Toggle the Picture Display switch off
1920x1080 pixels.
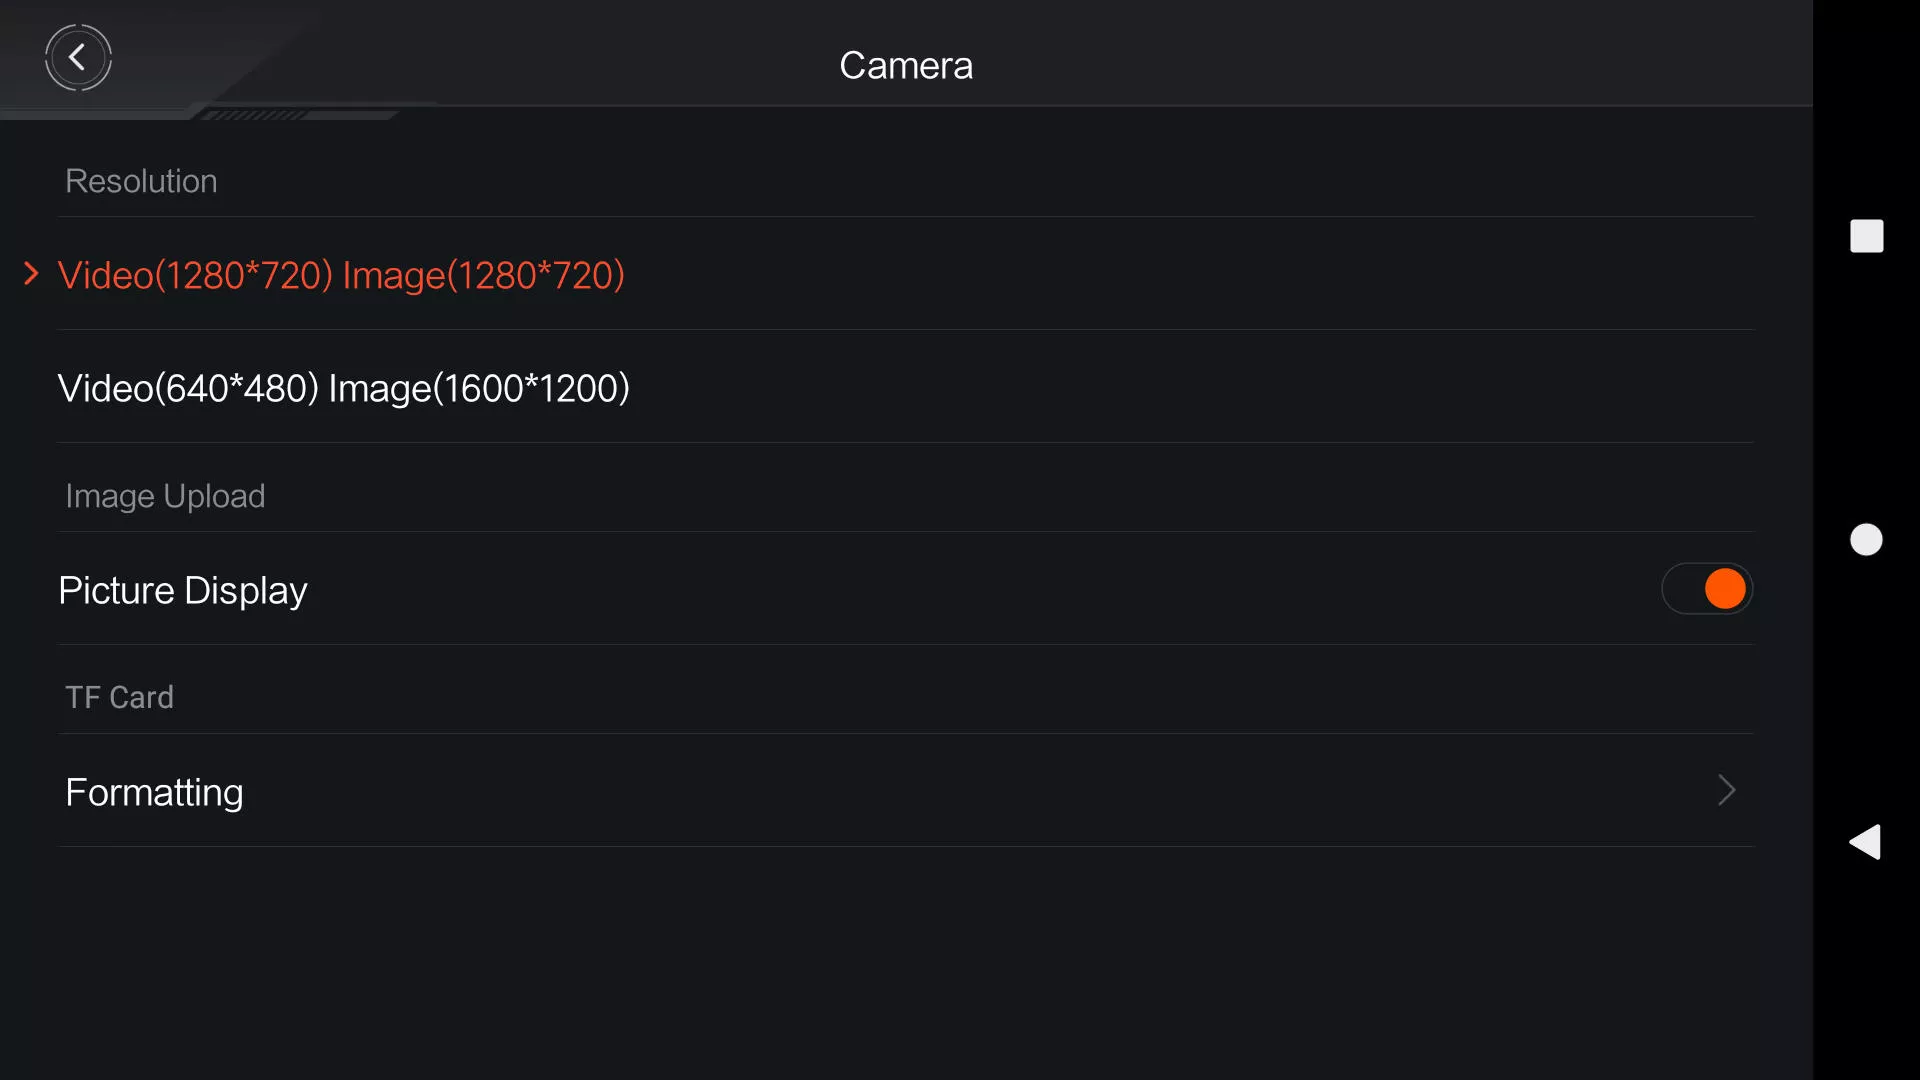pos(1707,589)
